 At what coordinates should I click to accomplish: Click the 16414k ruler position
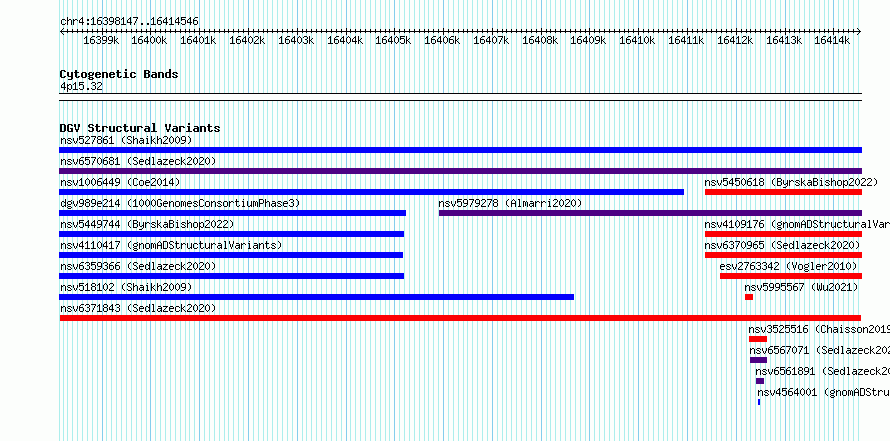click(x=832, y=40)
